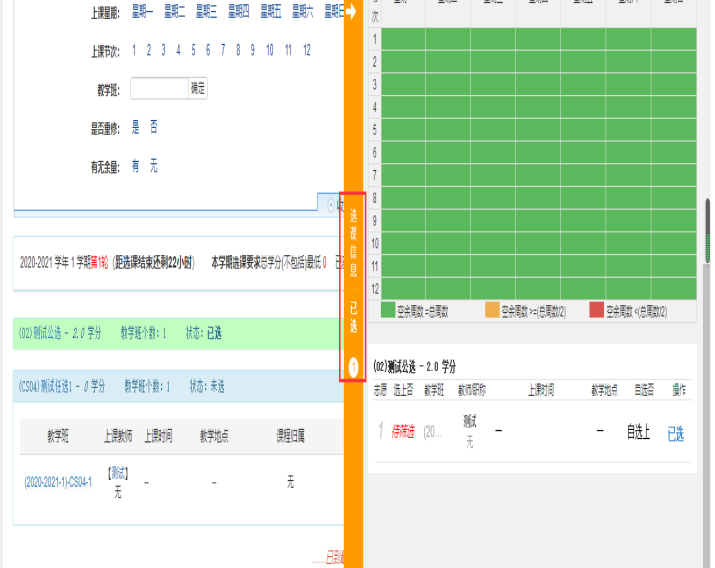Click the 操作 column header
This screenshot has width=715, height=568.
(x=679, y=390)
